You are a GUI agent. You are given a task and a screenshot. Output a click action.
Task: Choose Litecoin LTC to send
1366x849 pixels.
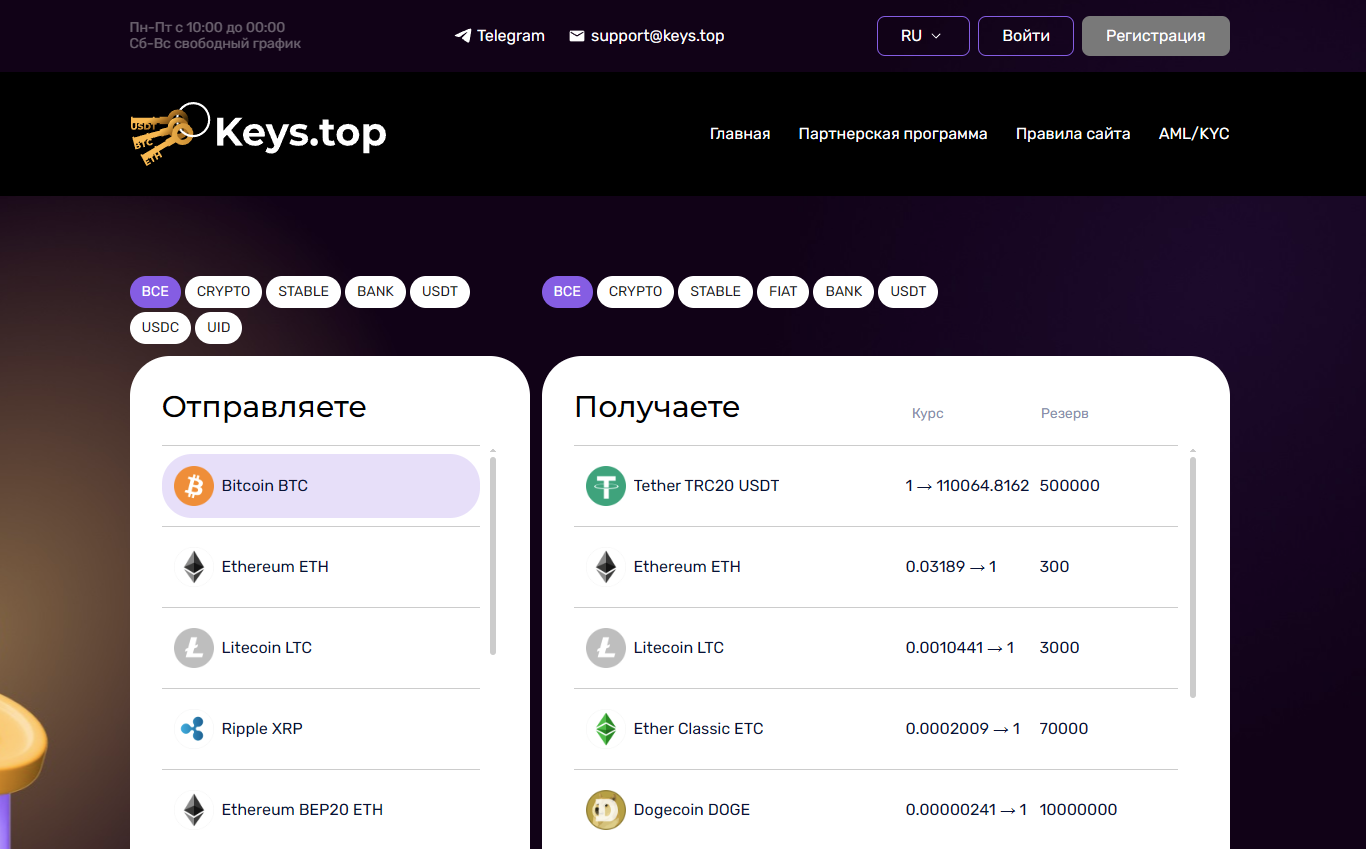pos(321,648)
